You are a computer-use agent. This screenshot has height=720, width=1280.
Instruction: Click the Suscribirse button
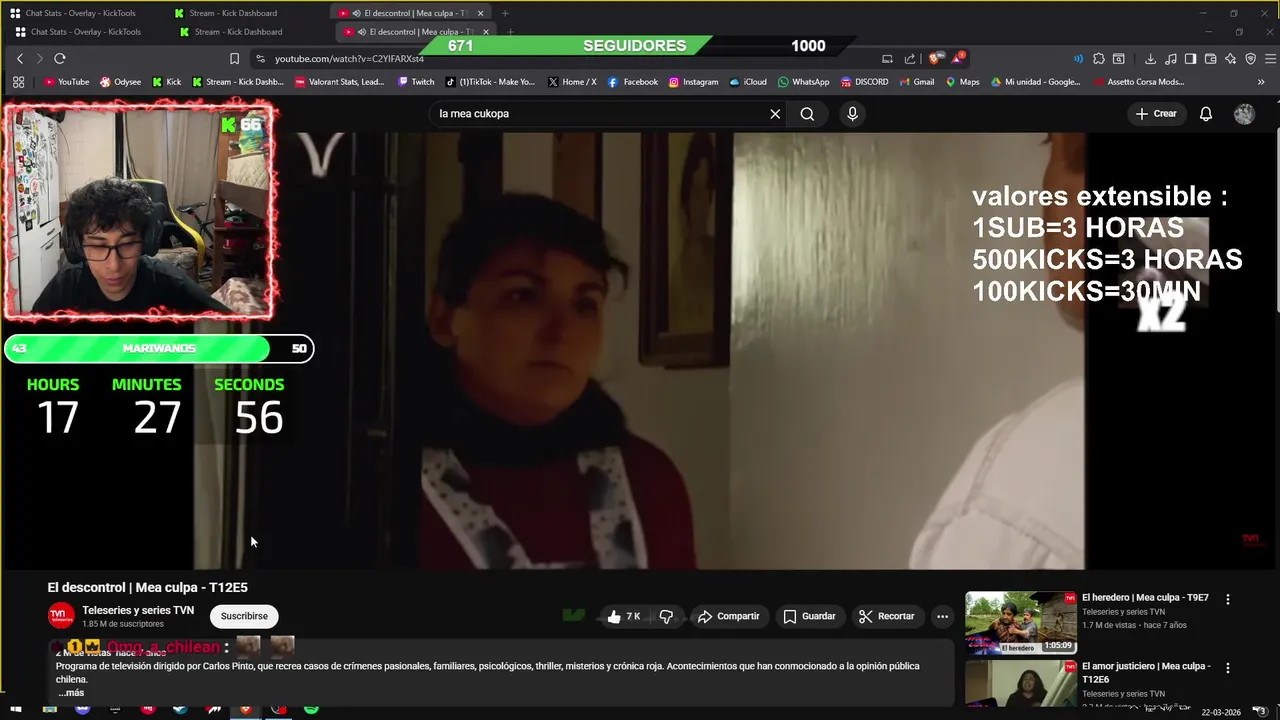coord(244,616)
